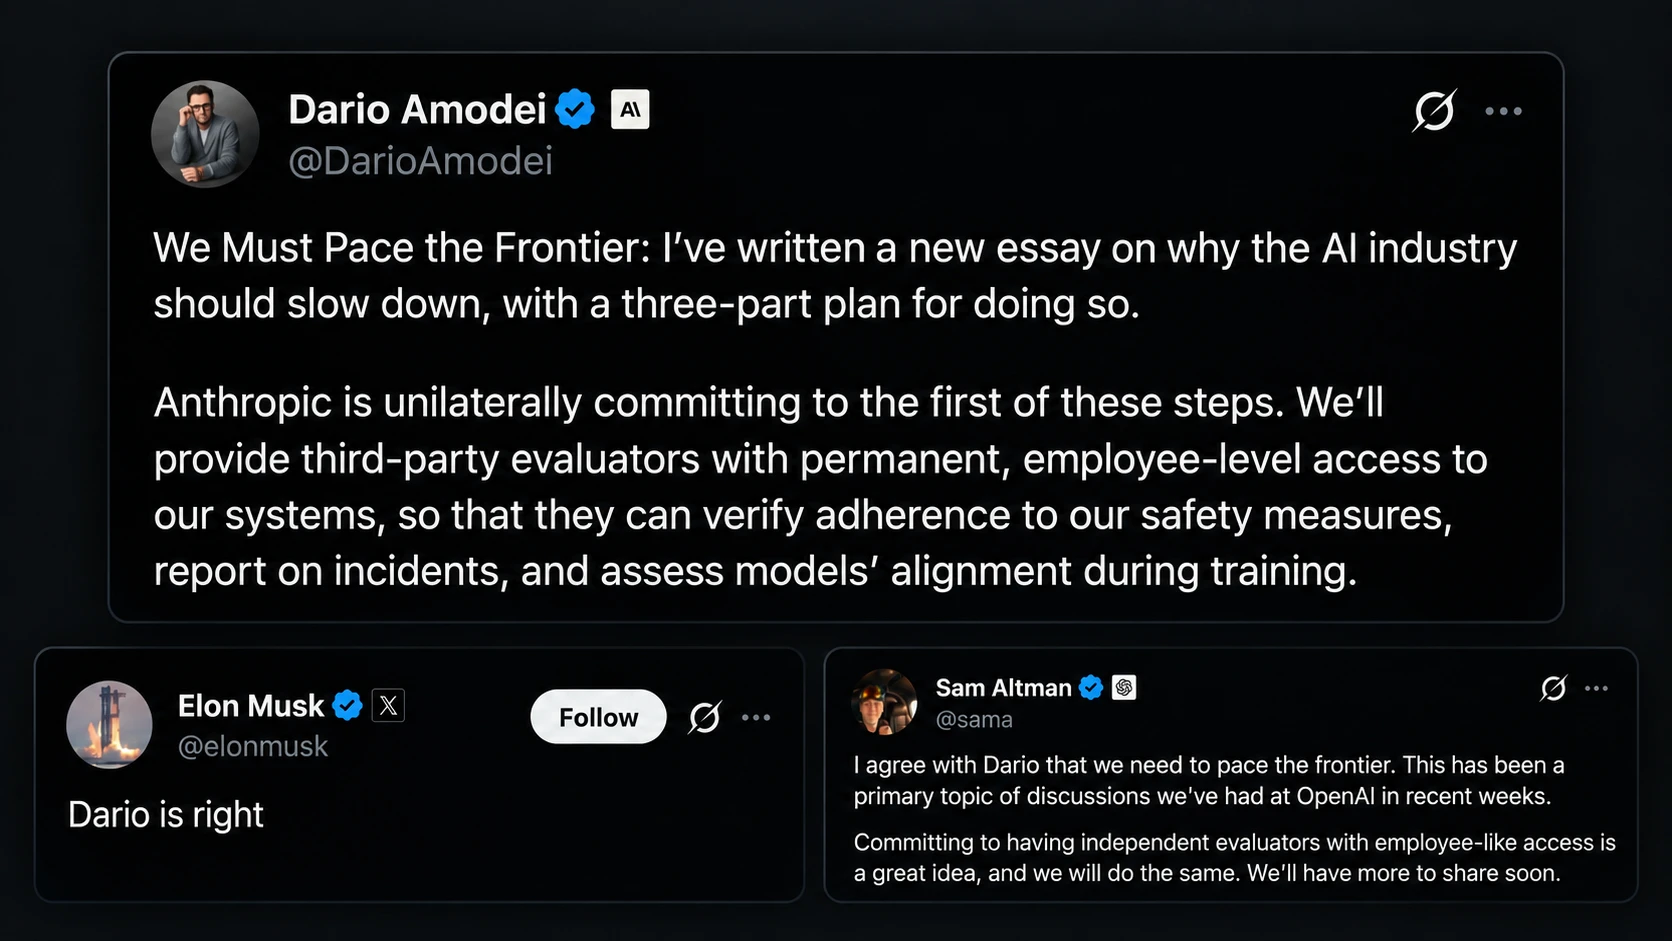
Task: Open the @sama handle link
Action: pyautogui.click(x=974, y=719)
